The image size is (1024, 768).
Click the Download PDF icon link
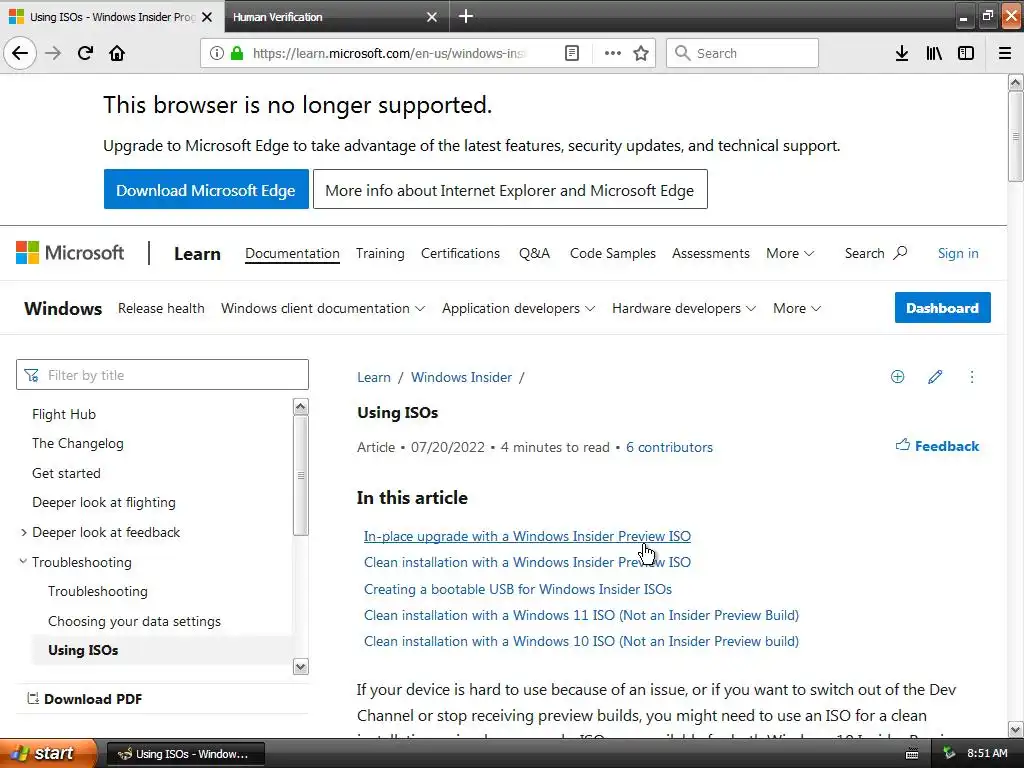click(85, 699)
